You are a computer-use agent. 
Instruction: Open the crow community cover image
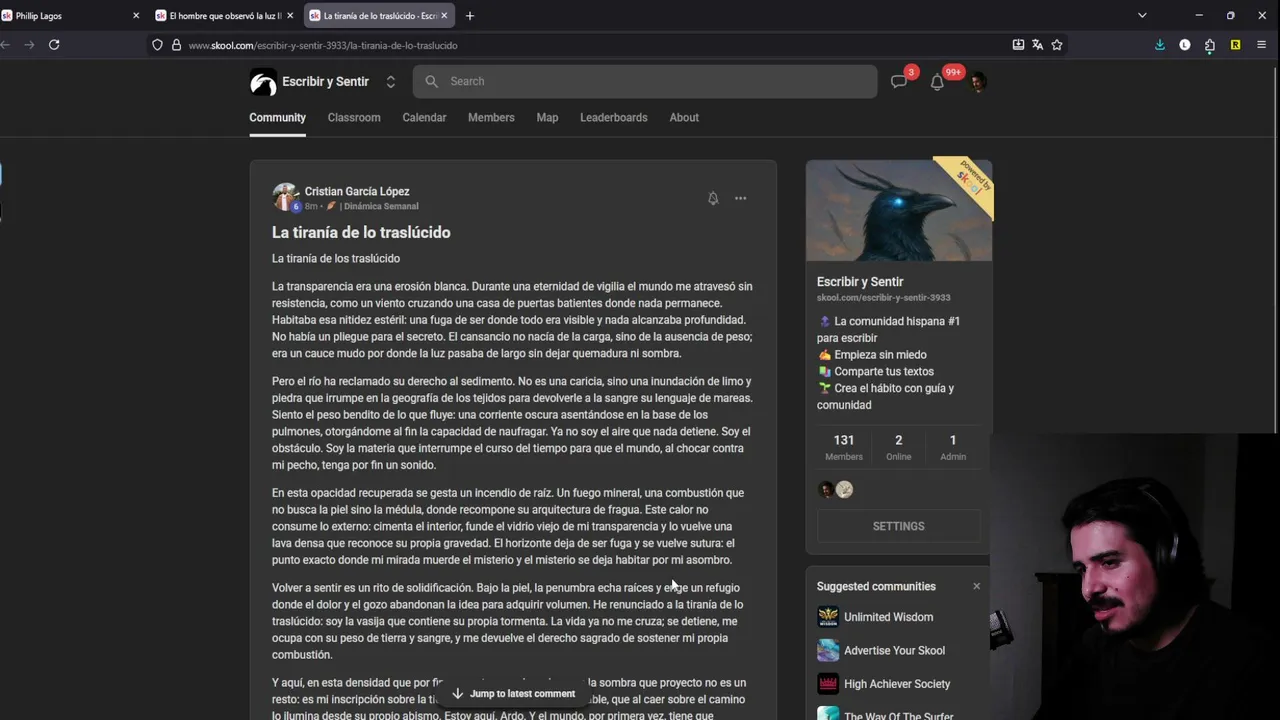pyautogui.click(x=899, y=211)
